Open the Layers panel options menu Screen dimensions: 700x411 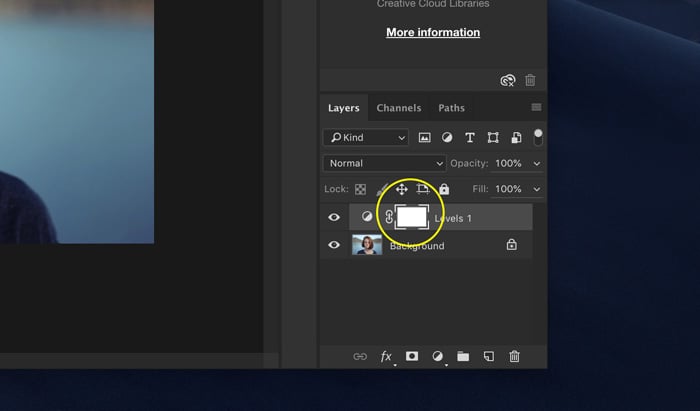[x=536, y=107]
